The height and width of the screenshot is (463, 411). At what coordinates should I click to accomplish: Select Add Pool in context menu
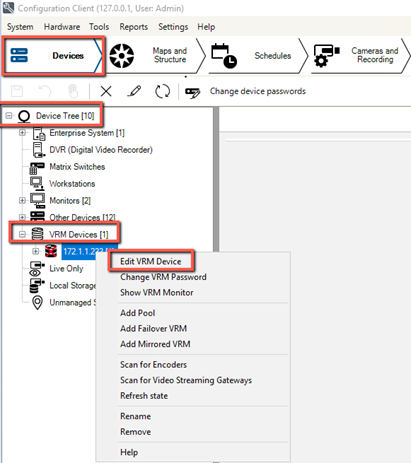pos(138,313)
